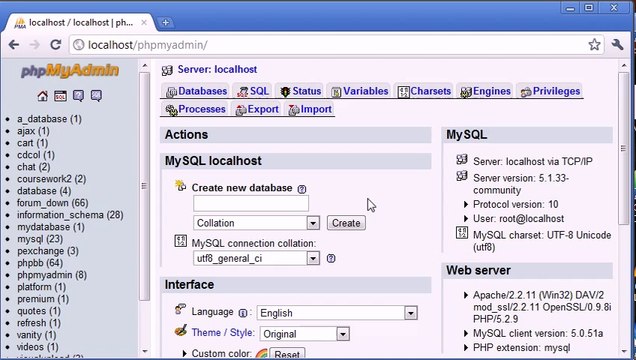Select the information_schema (28) database
Viewport: 636px width, 360px height.
70,215
